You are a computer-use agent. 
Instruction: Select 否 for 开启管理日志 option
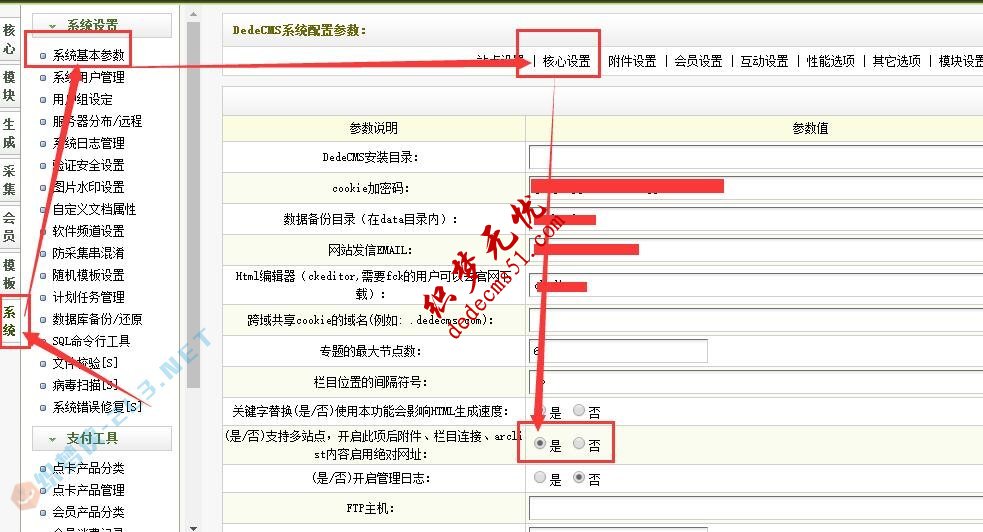click(579, 477)
